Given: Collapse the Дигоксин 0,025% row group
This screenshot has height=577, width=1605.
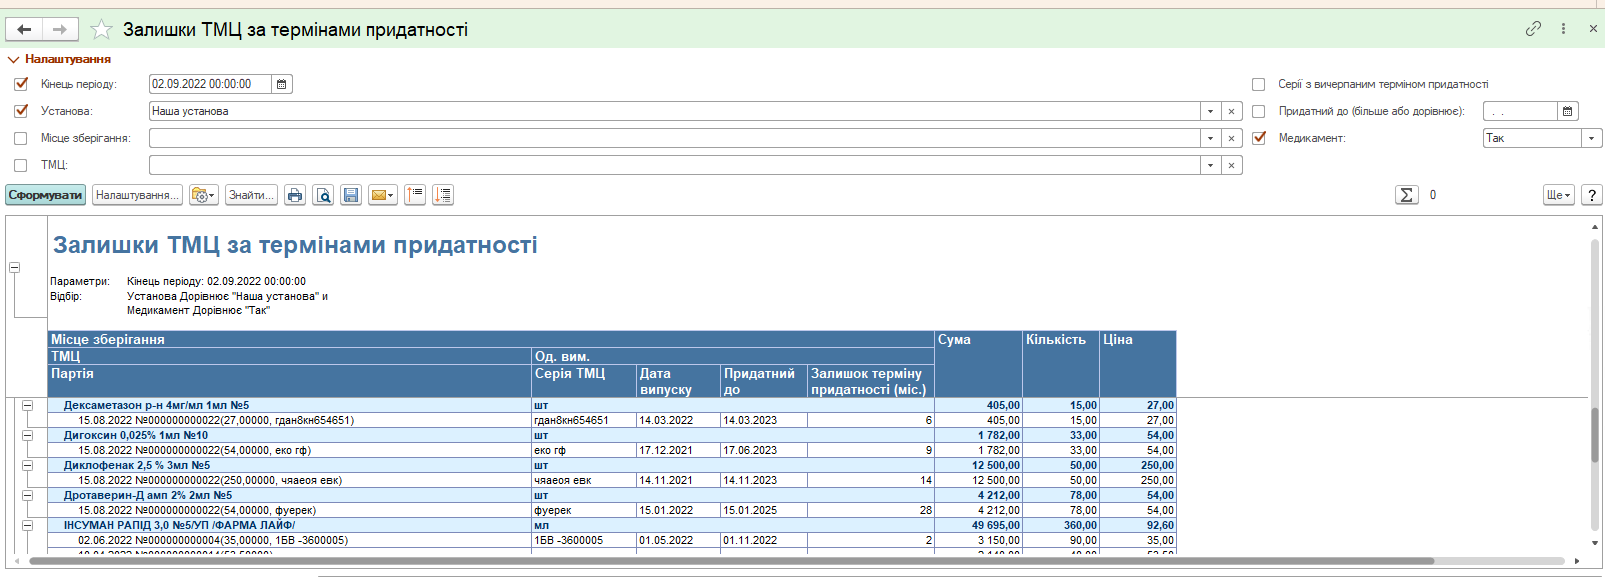Looking at the screenshot, I should tap(27, 435).
